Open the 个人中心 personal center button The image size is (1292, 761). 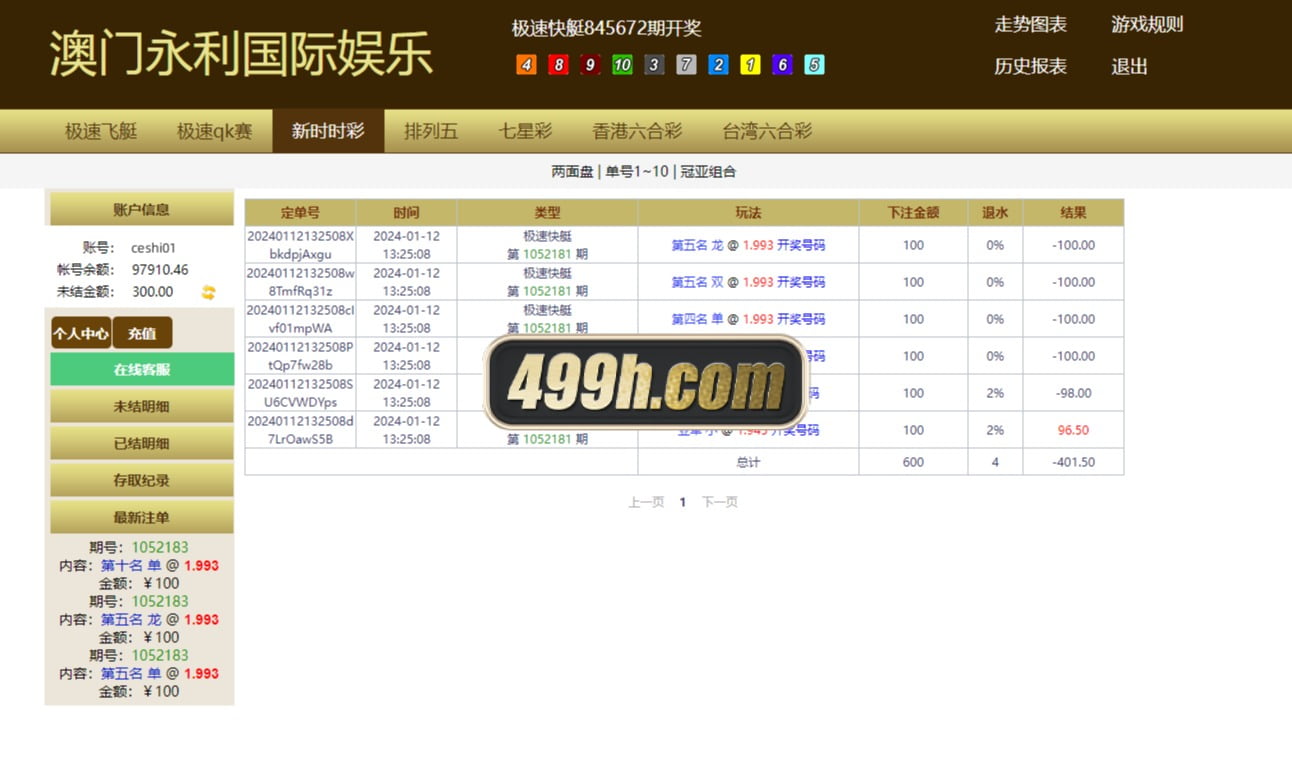(x=81, y=333)
